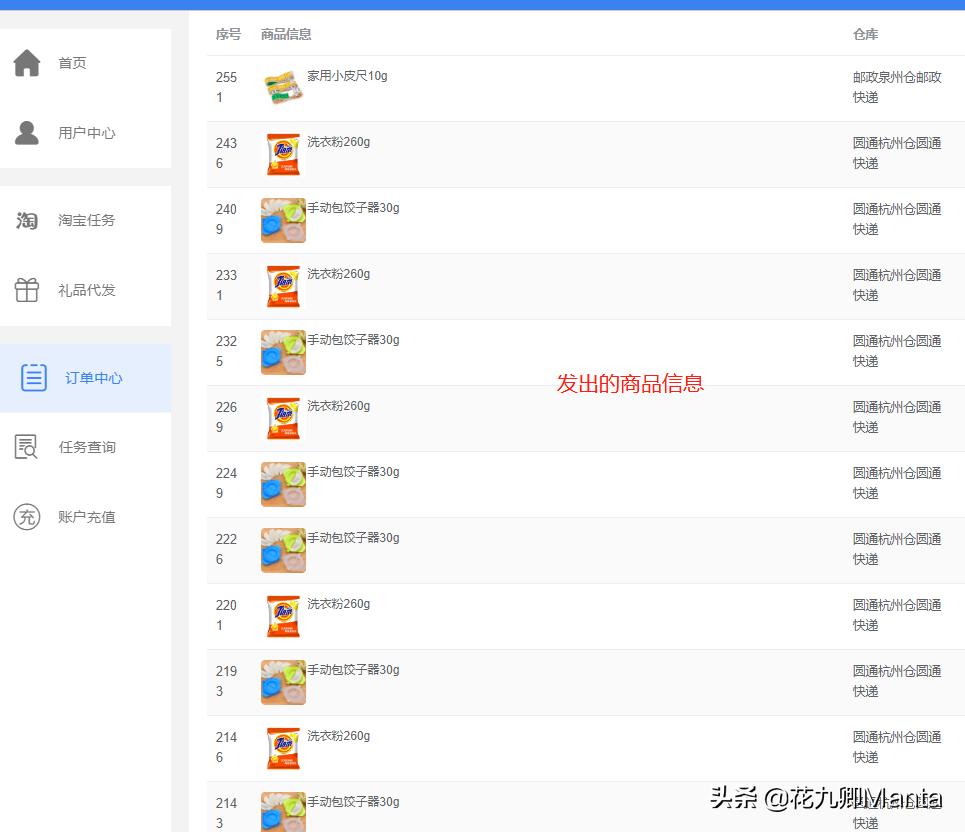Click the first 洗衣粉260g product image
Image resolution: width=965 pixels, height=832 pixels.
pos(283,153)
